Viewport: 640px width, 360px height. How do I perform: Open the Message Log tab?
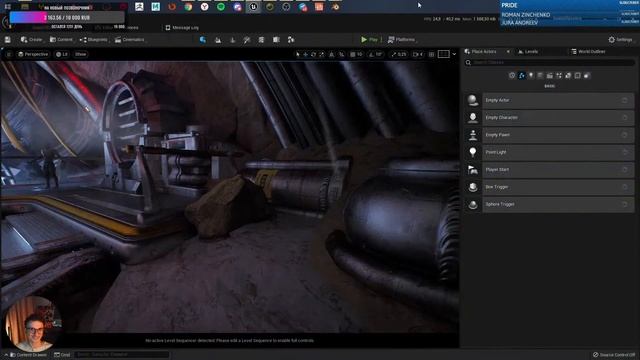coord(182,28)
